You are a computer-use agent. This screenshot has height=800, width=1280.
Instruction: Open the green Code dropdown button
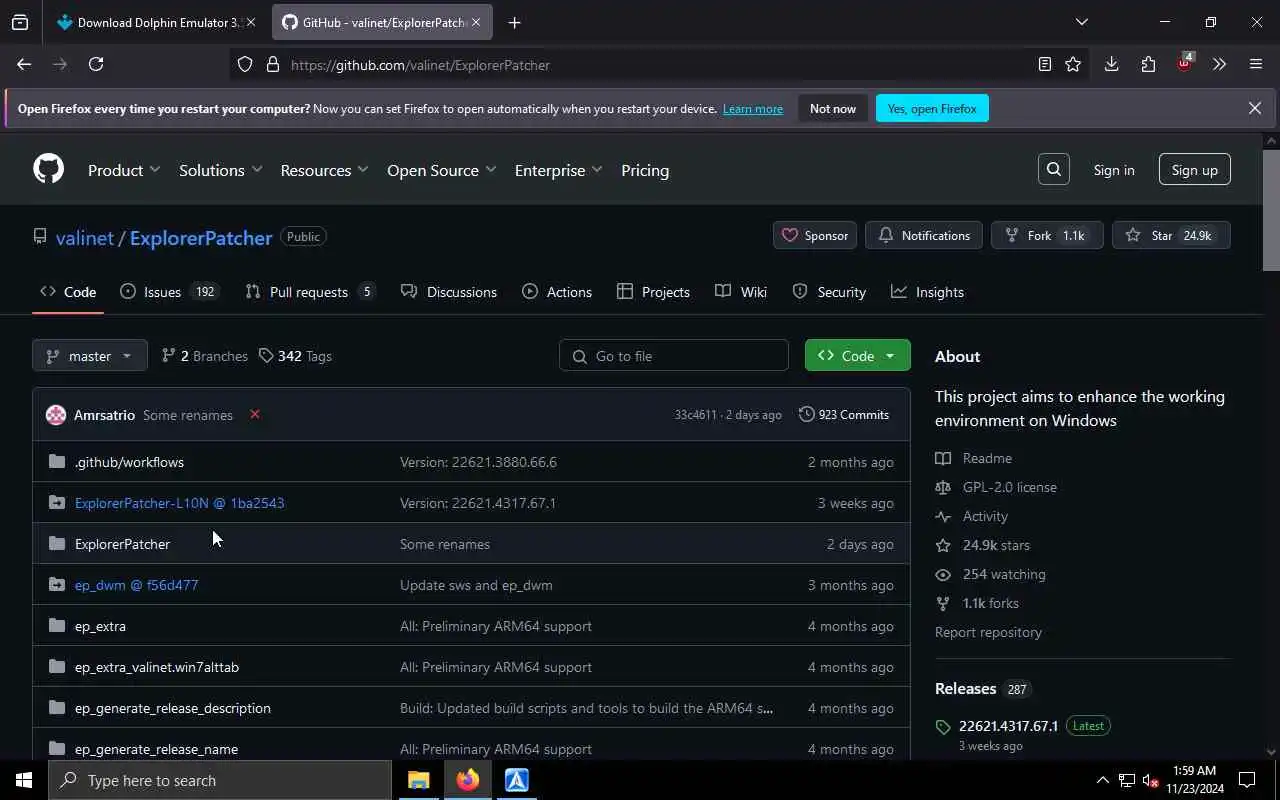point(857,356)
